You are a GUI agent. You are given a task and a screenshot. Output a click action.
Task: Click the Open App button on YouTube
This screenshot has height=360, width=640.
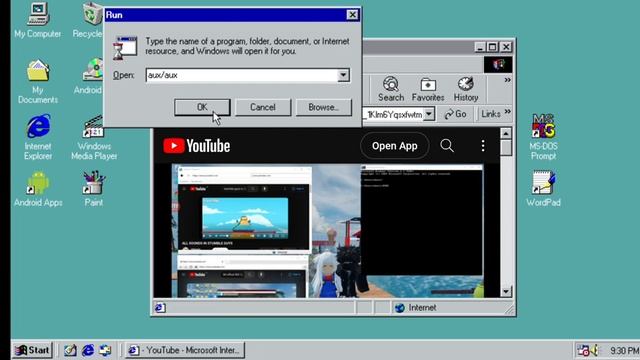coord(394,146)
